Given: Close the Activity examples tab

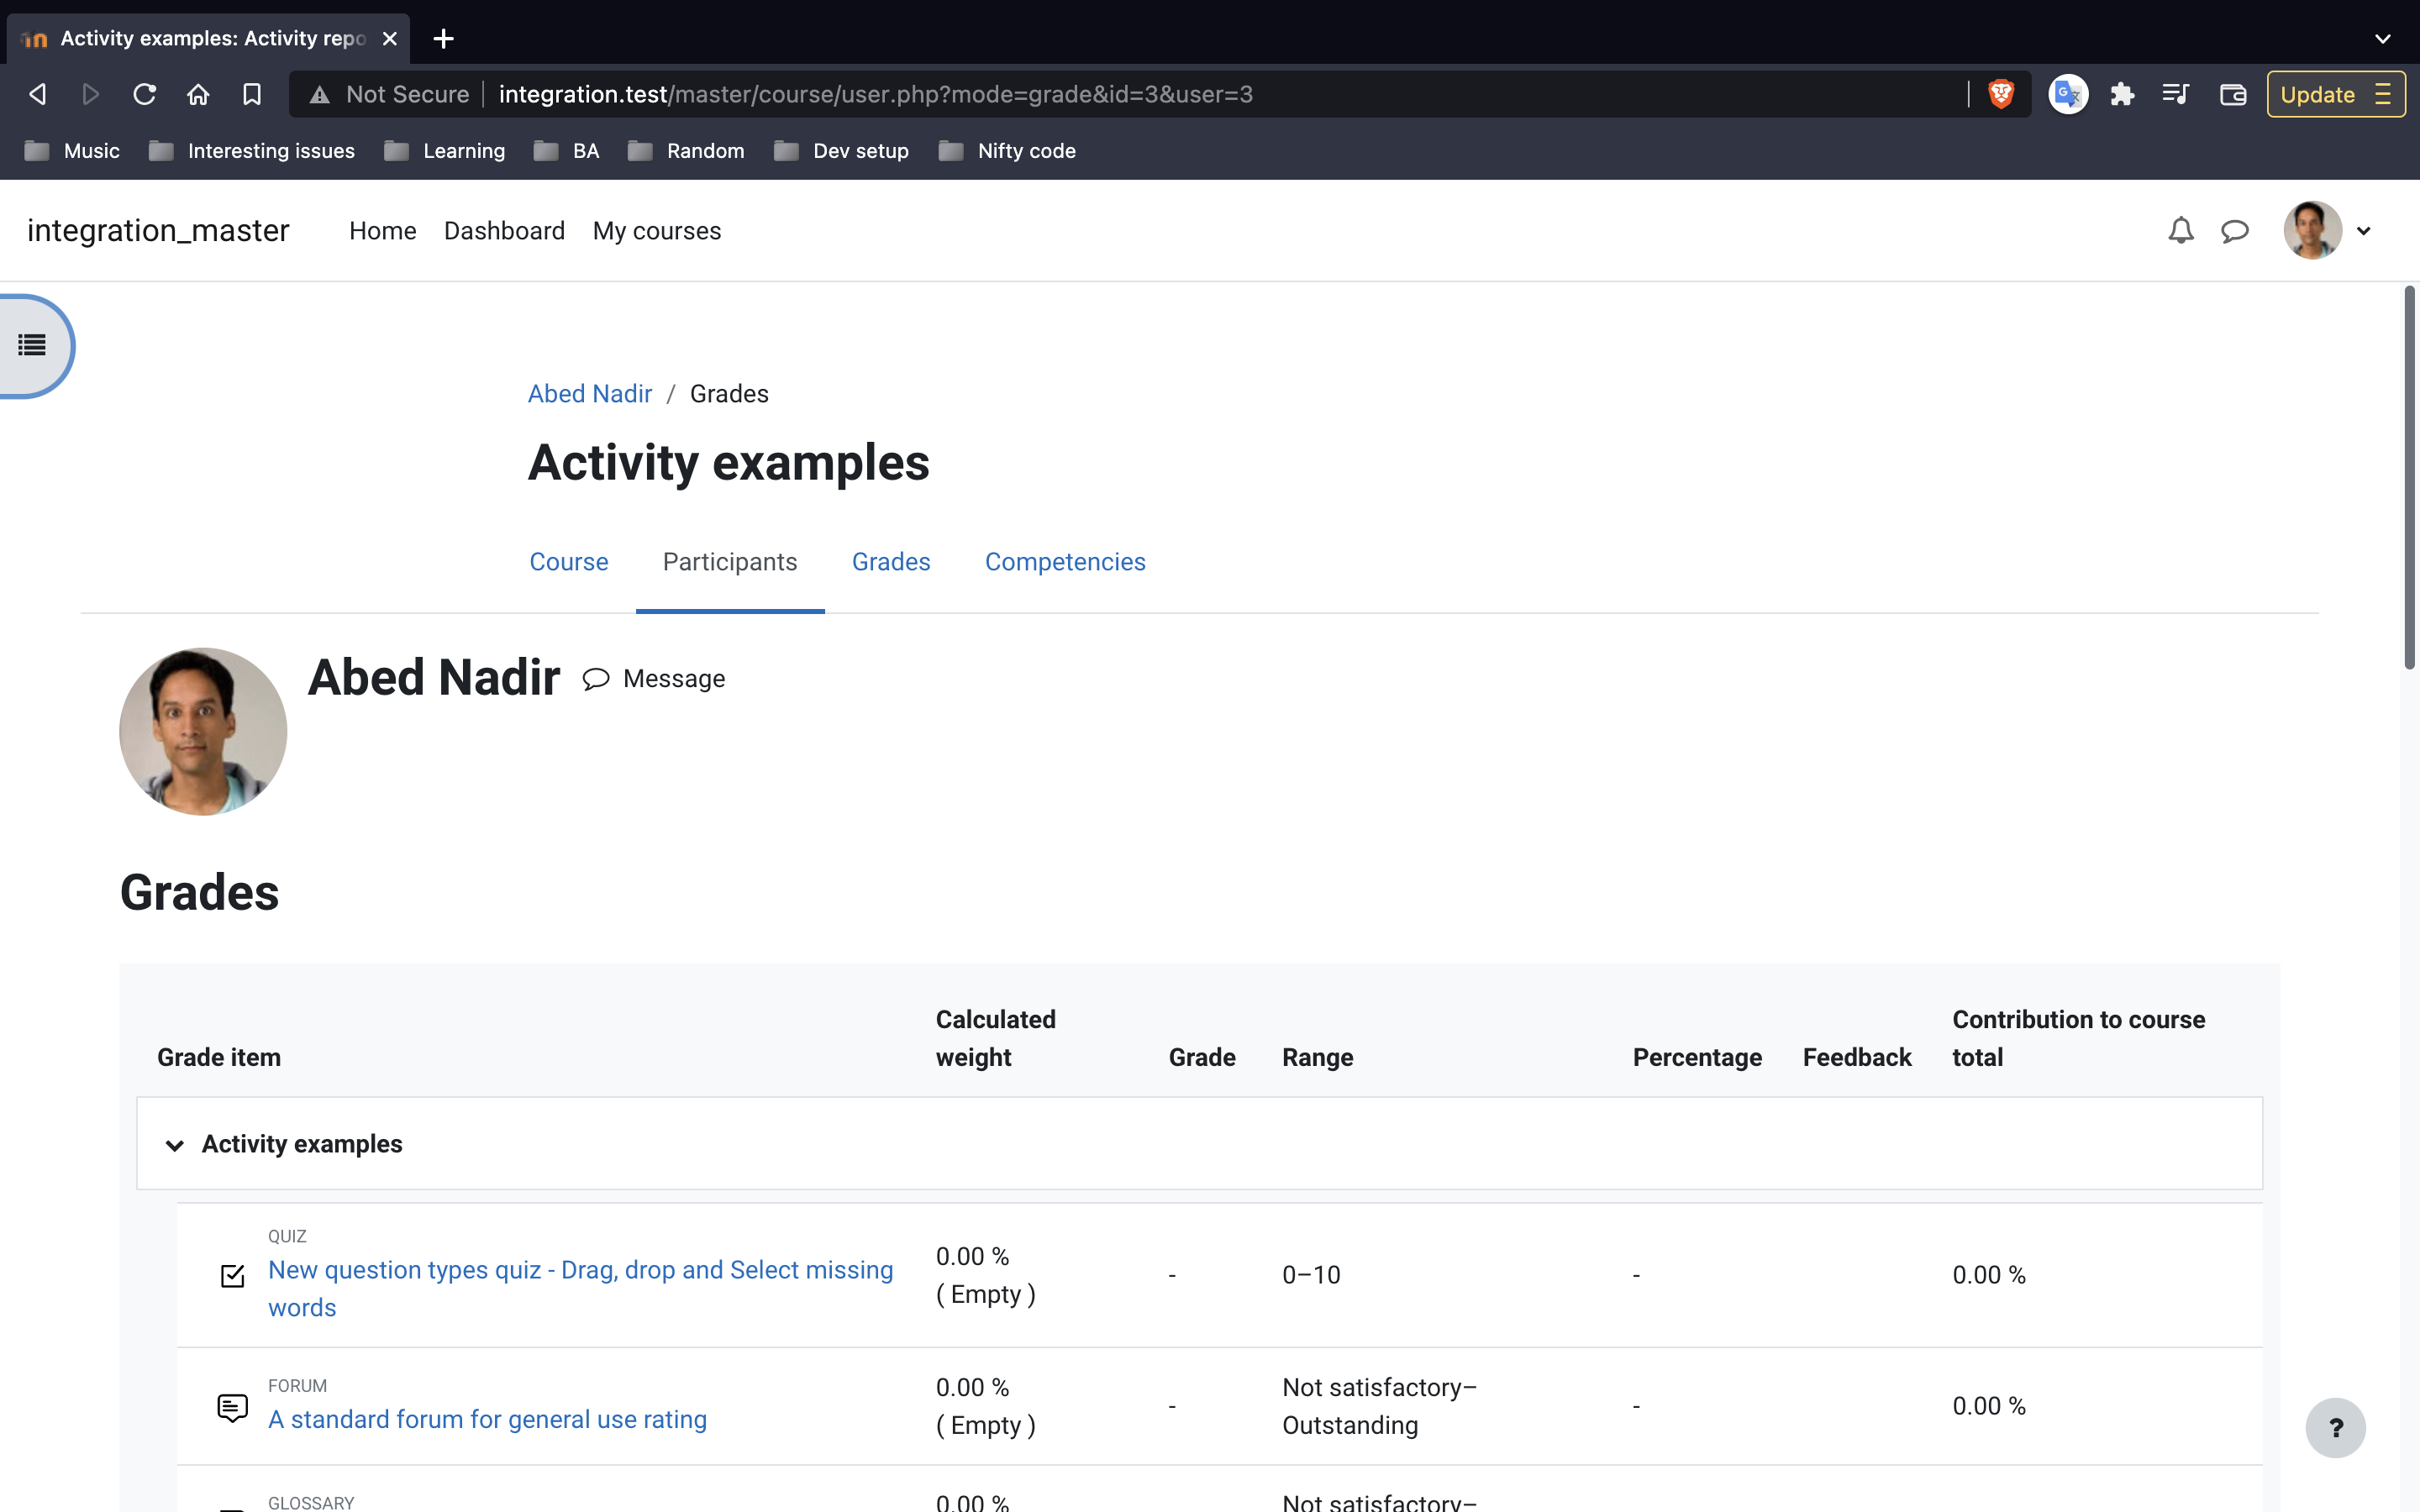Looking at the screenshot, I should point(390,38).
